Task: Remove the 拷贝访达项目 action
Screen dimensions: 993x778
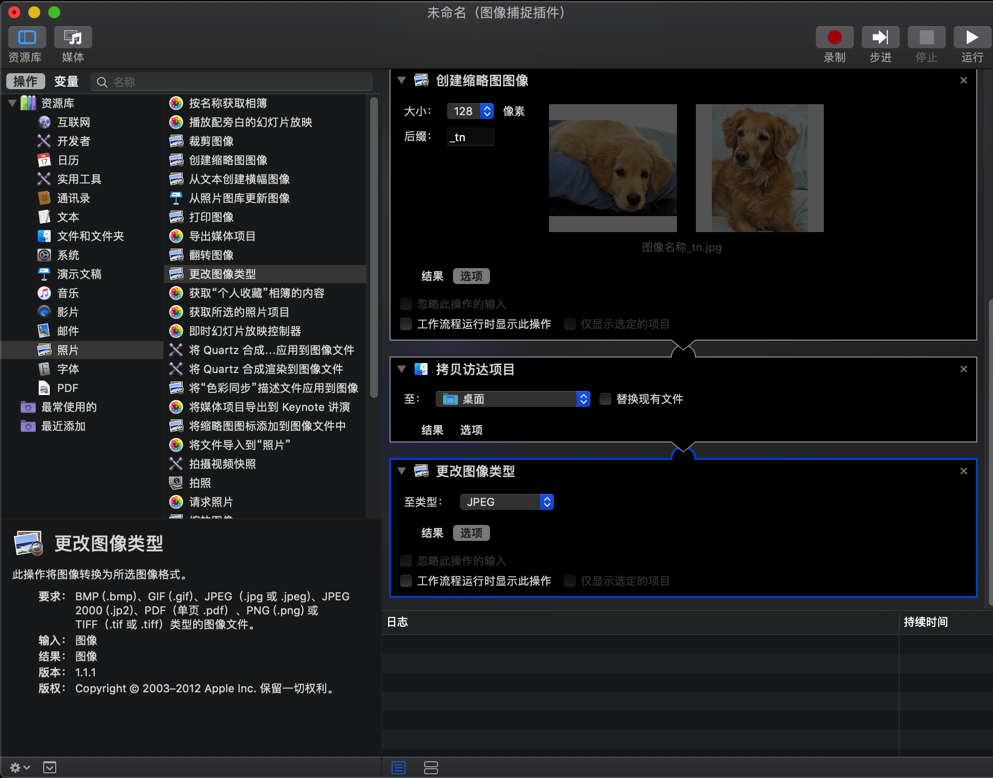Action: (x=963, y=369)
